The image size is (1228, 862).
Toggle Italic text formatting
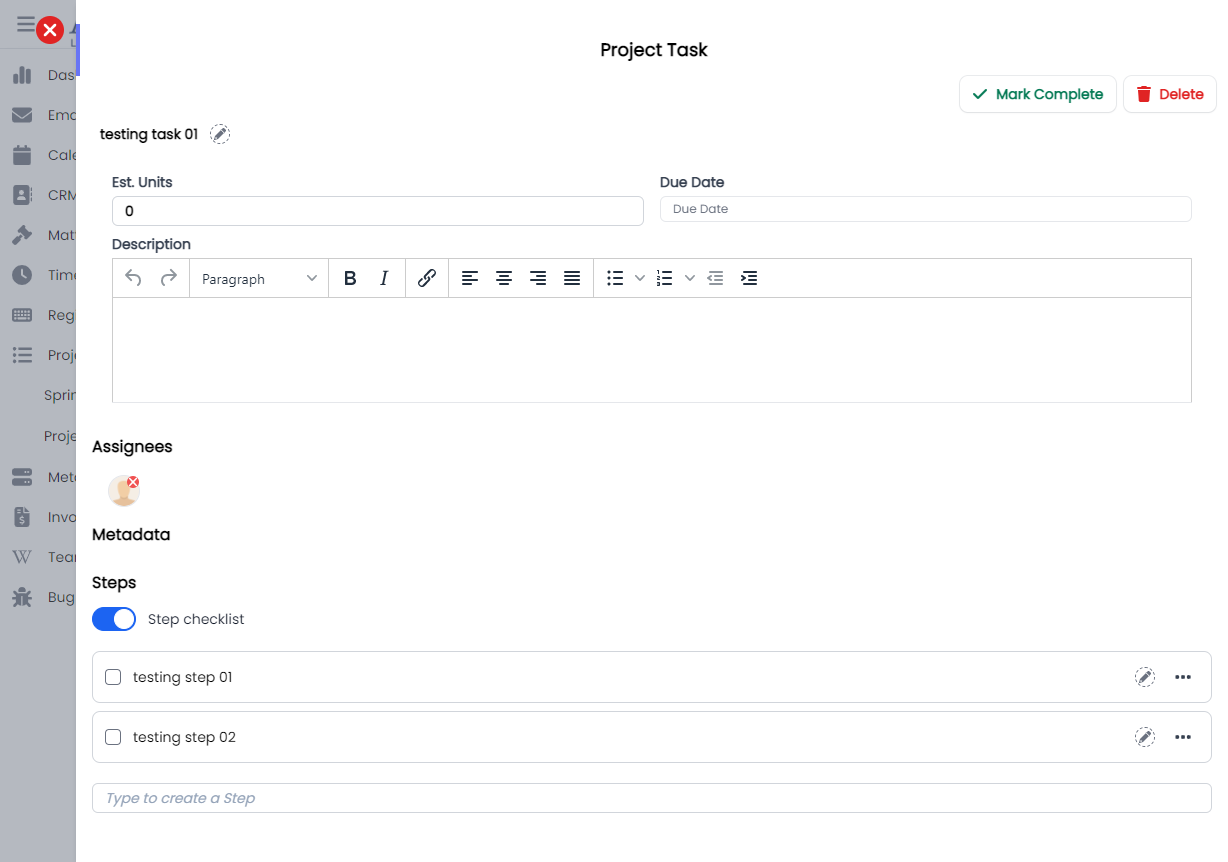coord(384,279)
